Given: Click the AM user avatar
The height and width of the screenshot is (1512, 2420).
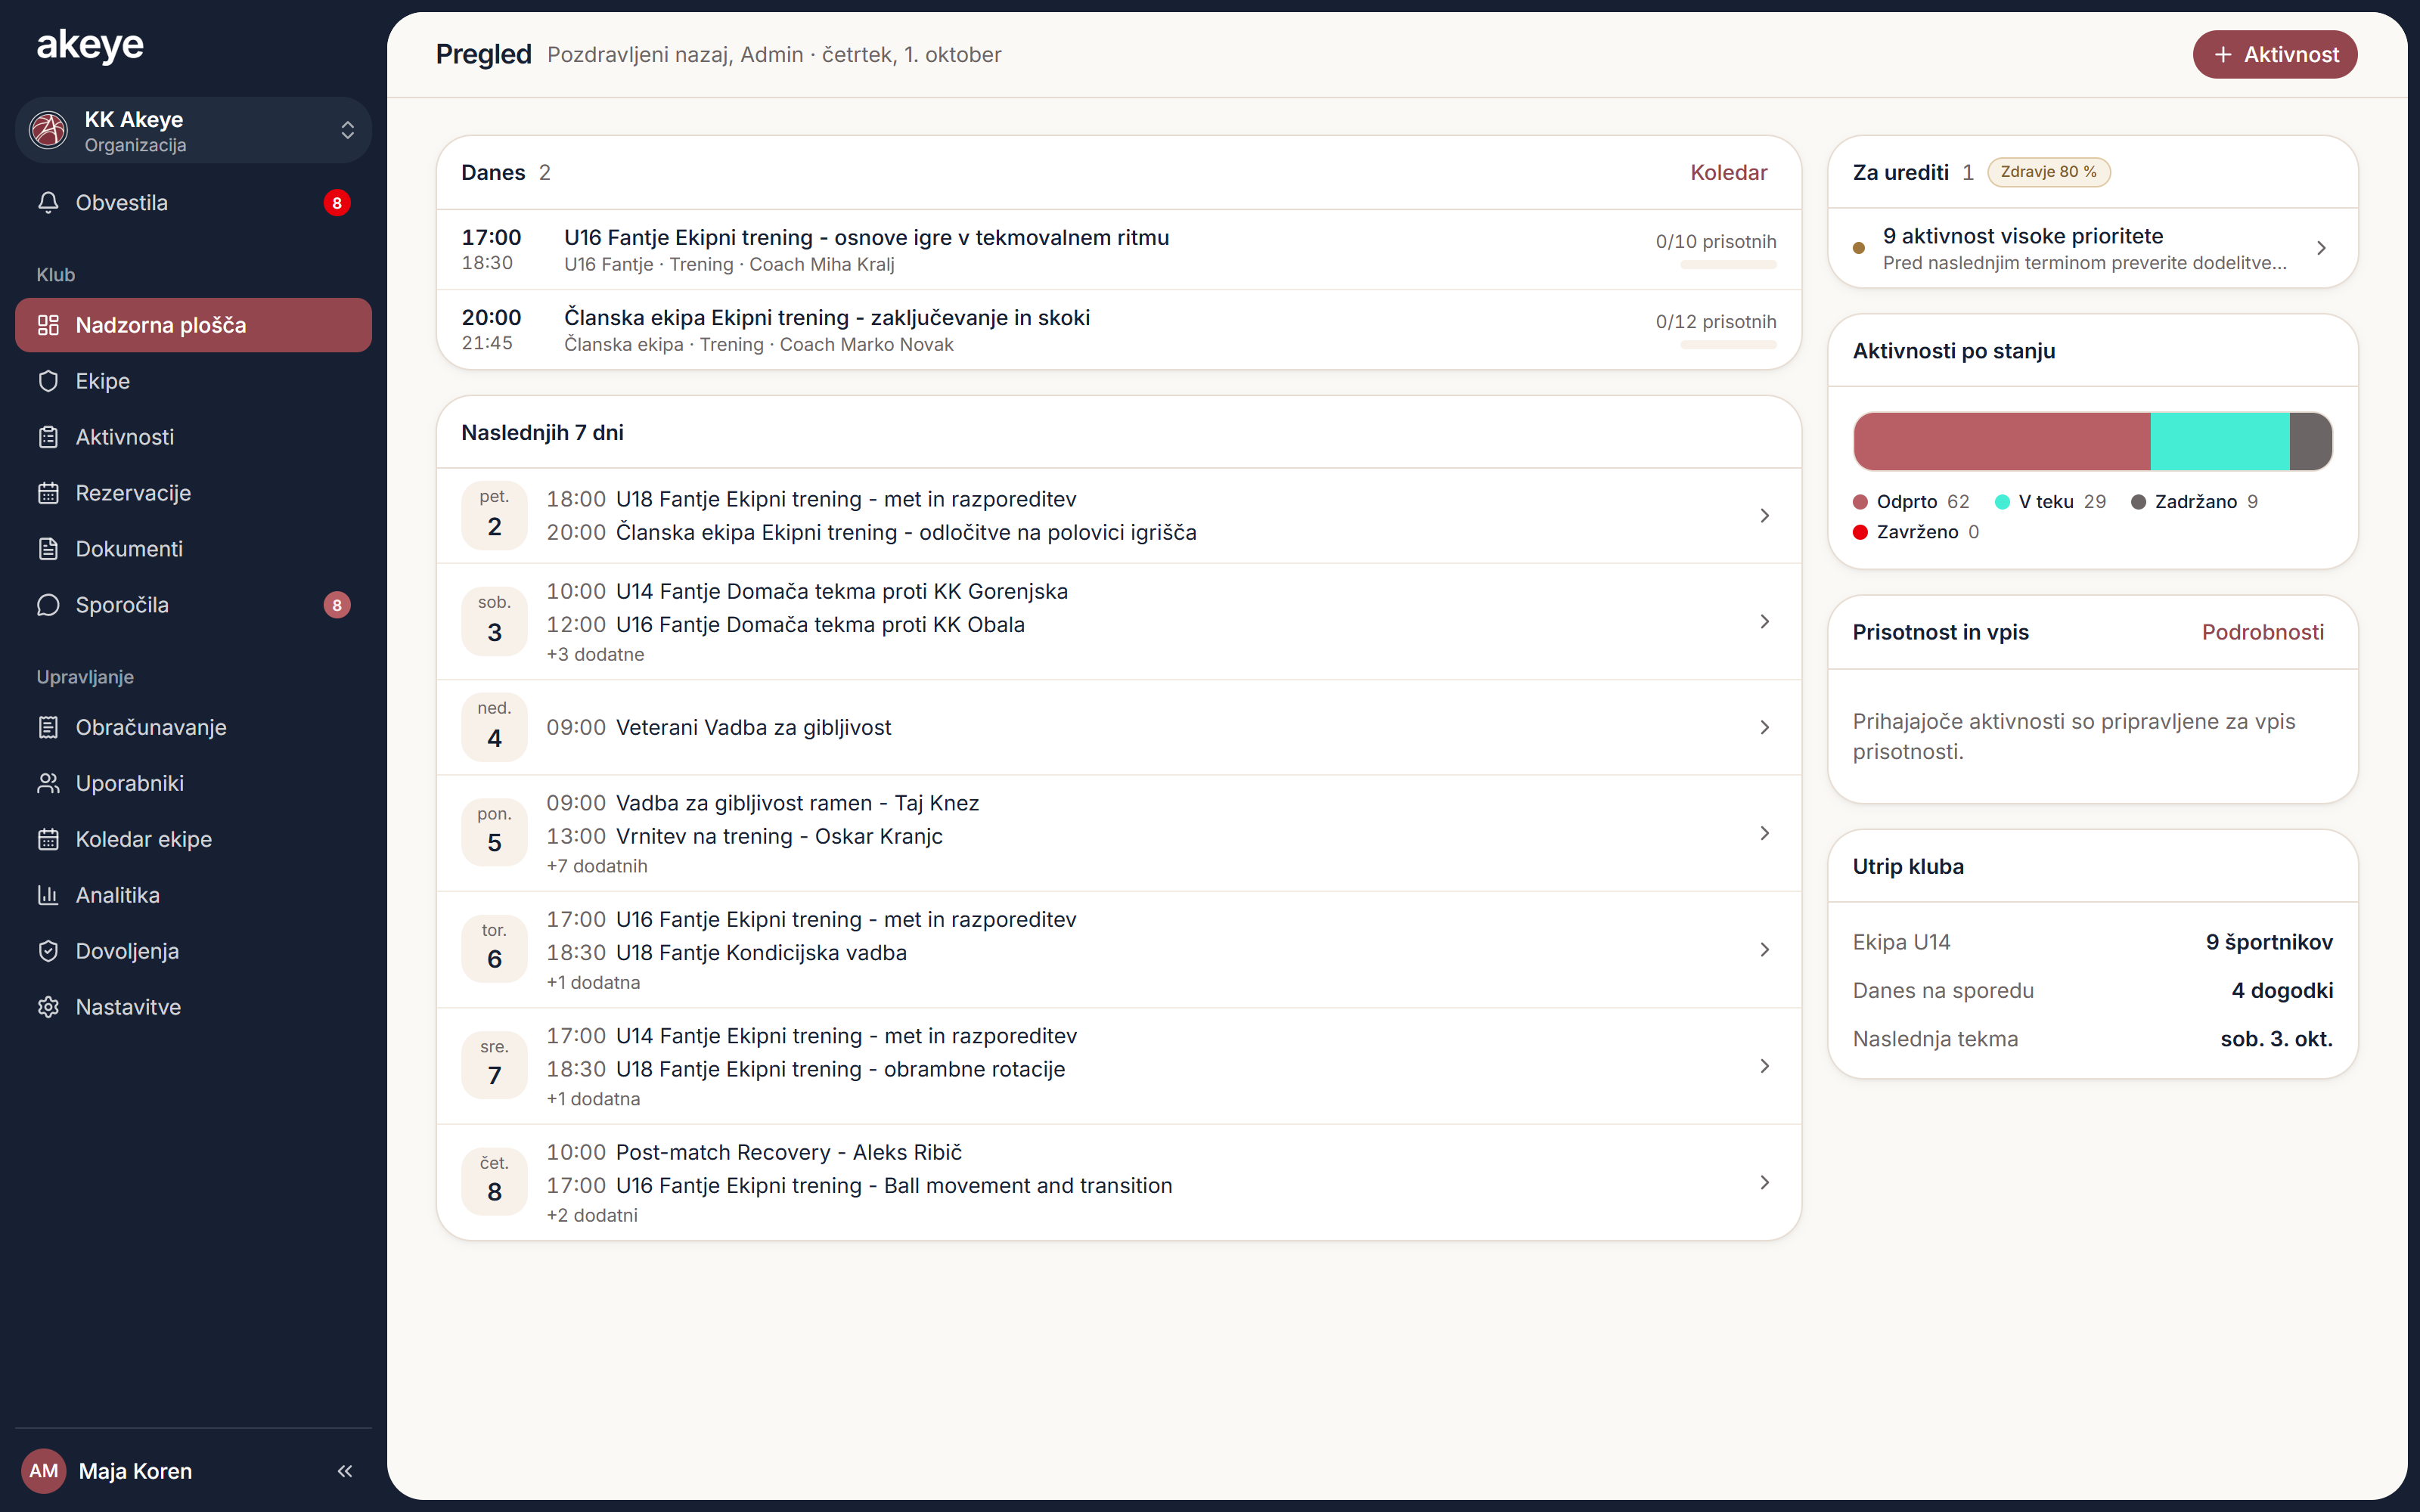Looking at the screenshot, I should [x=44, y=1471].
